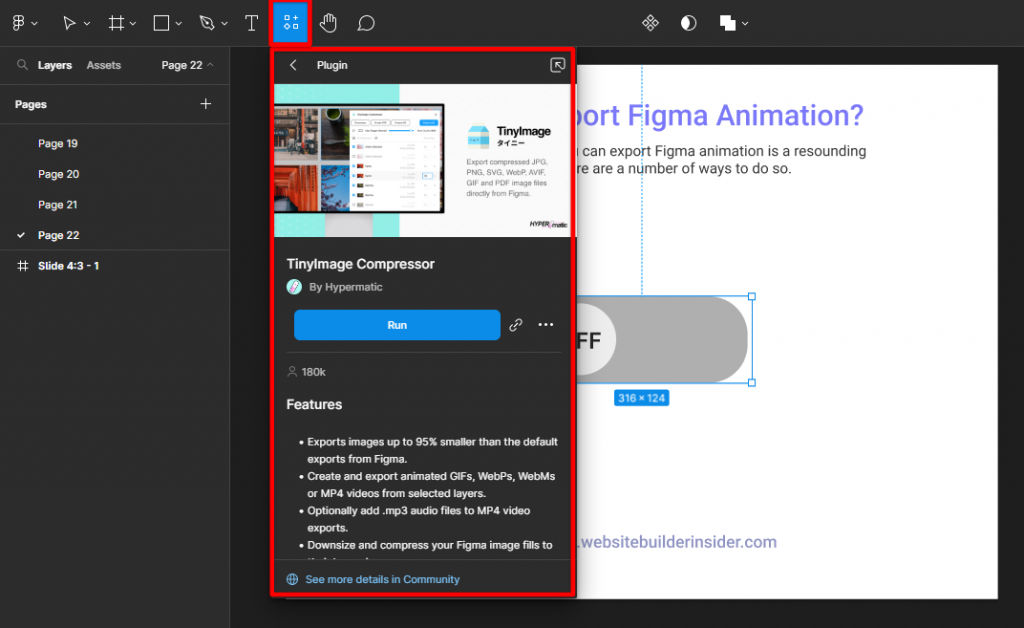Open the team library icon
Viewport: 1024px width, 628px height.
coord(650,22)
